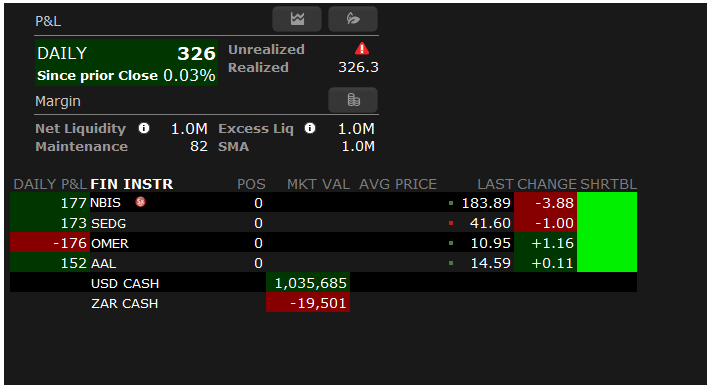
Task: Click the Since prior Close 0.03% value
Action: [189, 75]
